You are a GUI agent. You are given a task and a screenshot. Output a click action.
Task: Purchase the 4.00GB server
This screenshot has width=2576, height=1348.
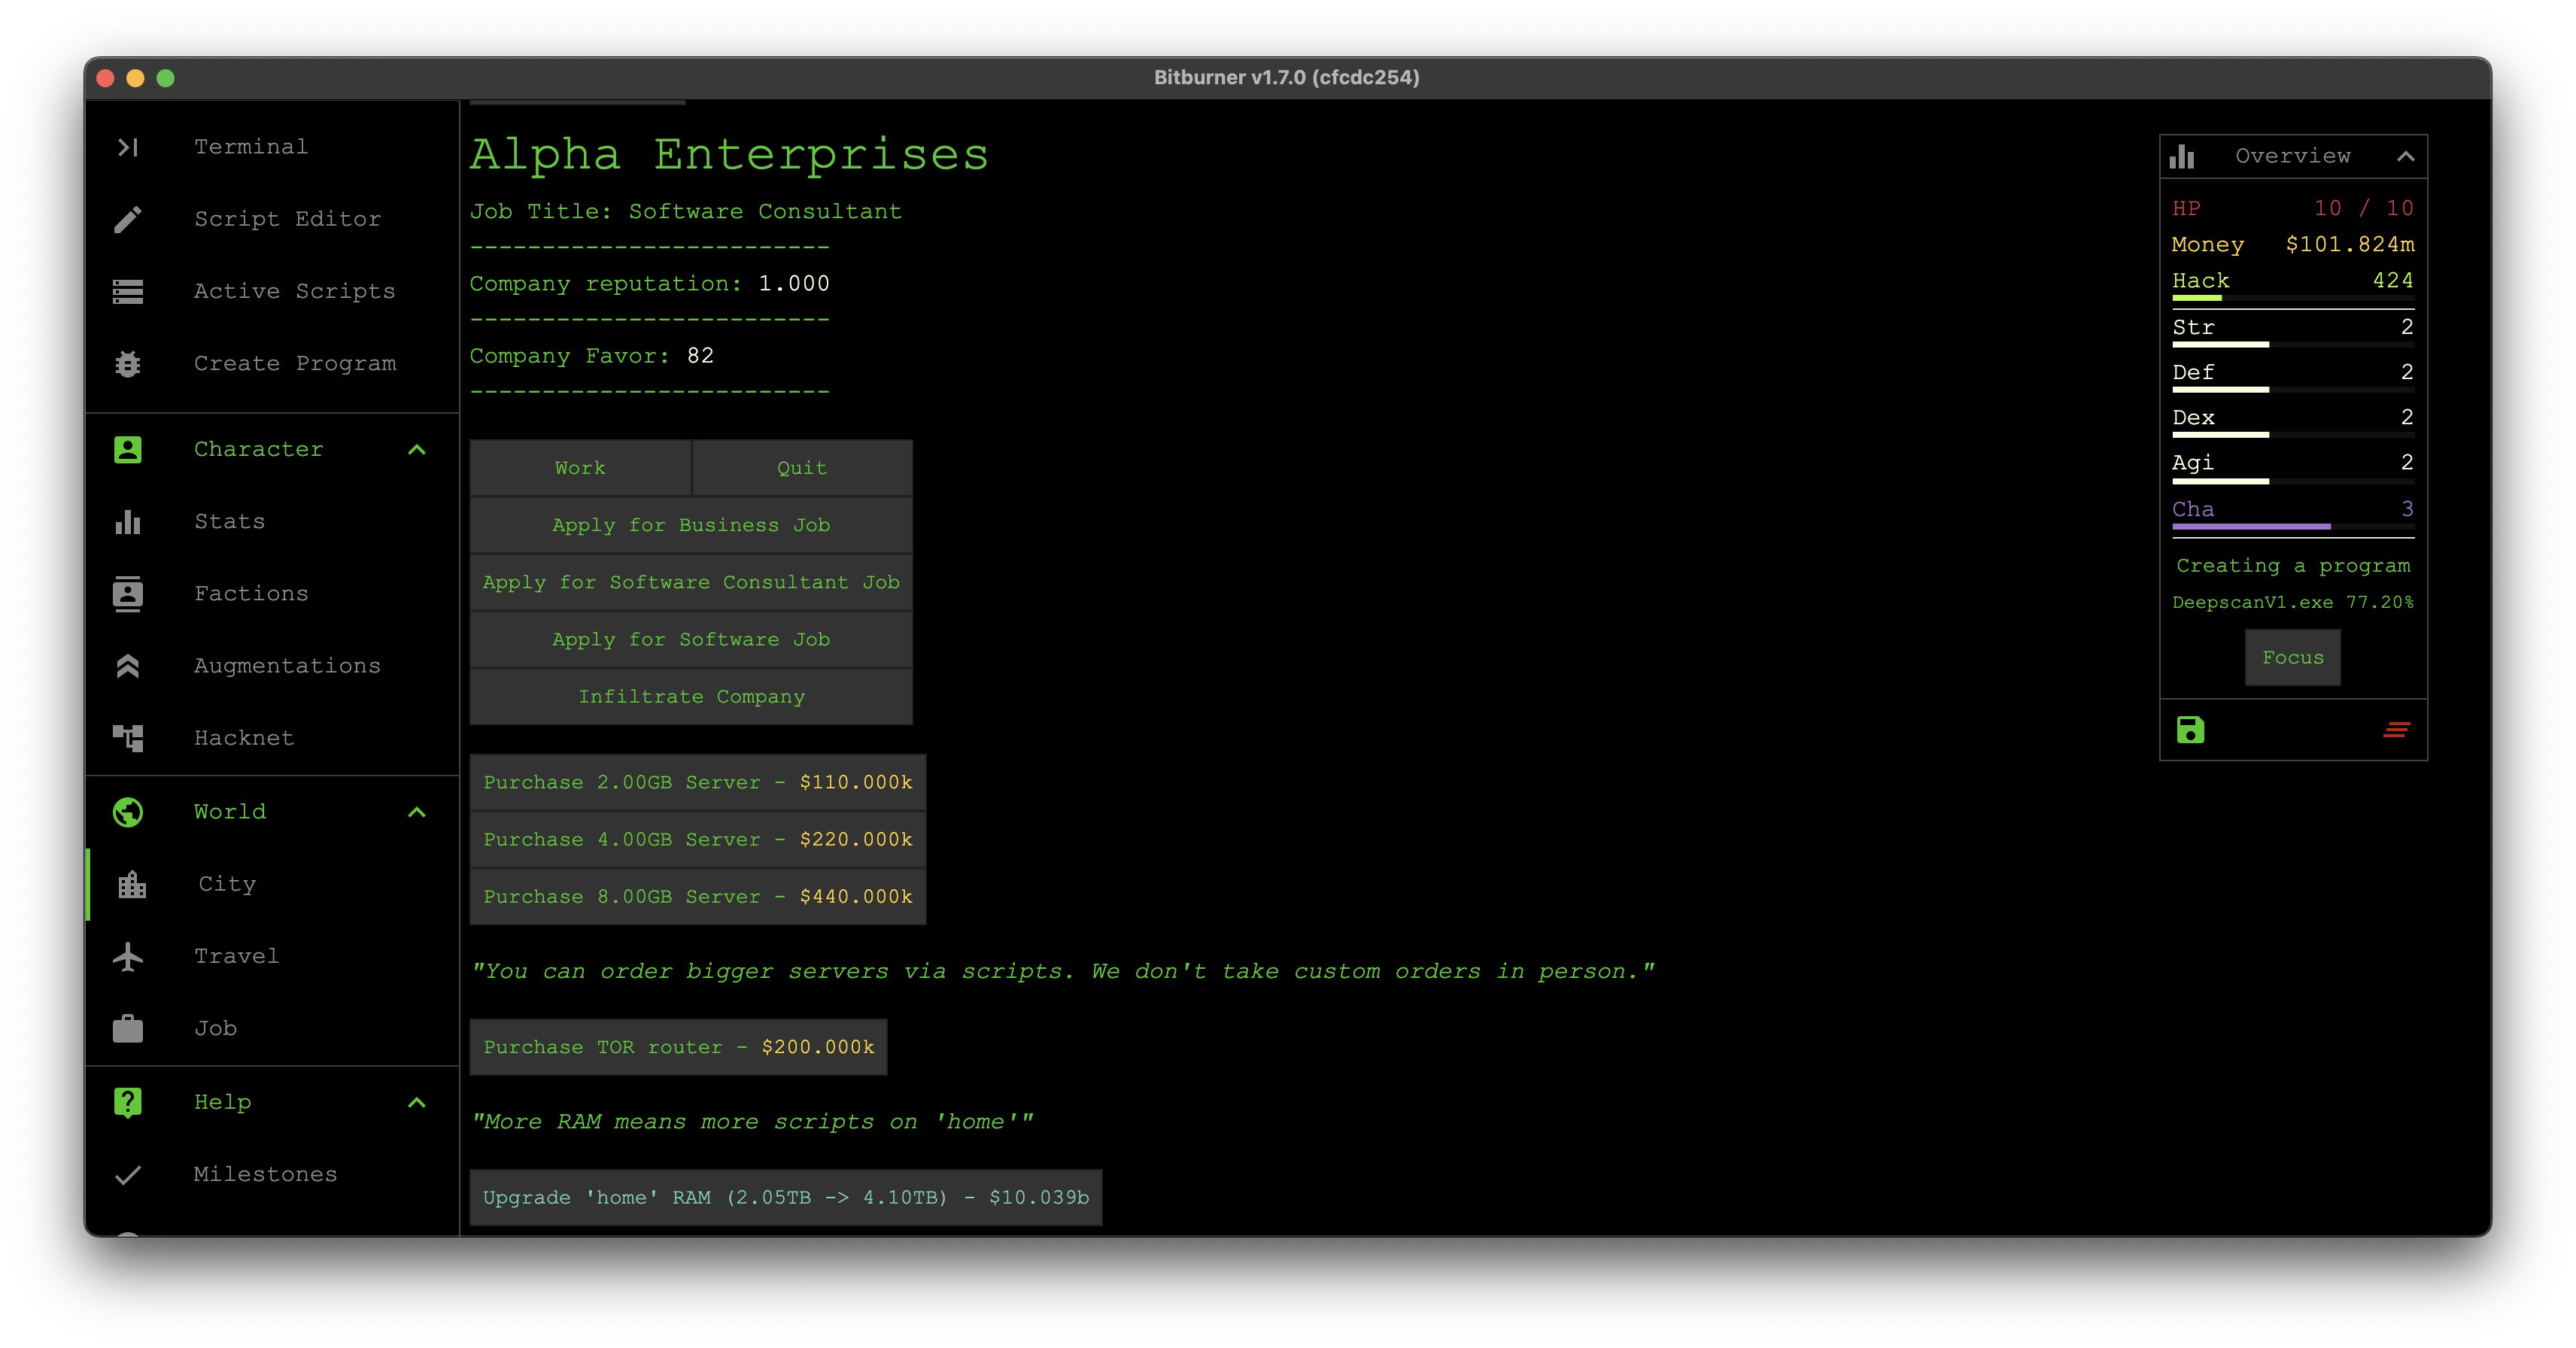tap(698, 839)
